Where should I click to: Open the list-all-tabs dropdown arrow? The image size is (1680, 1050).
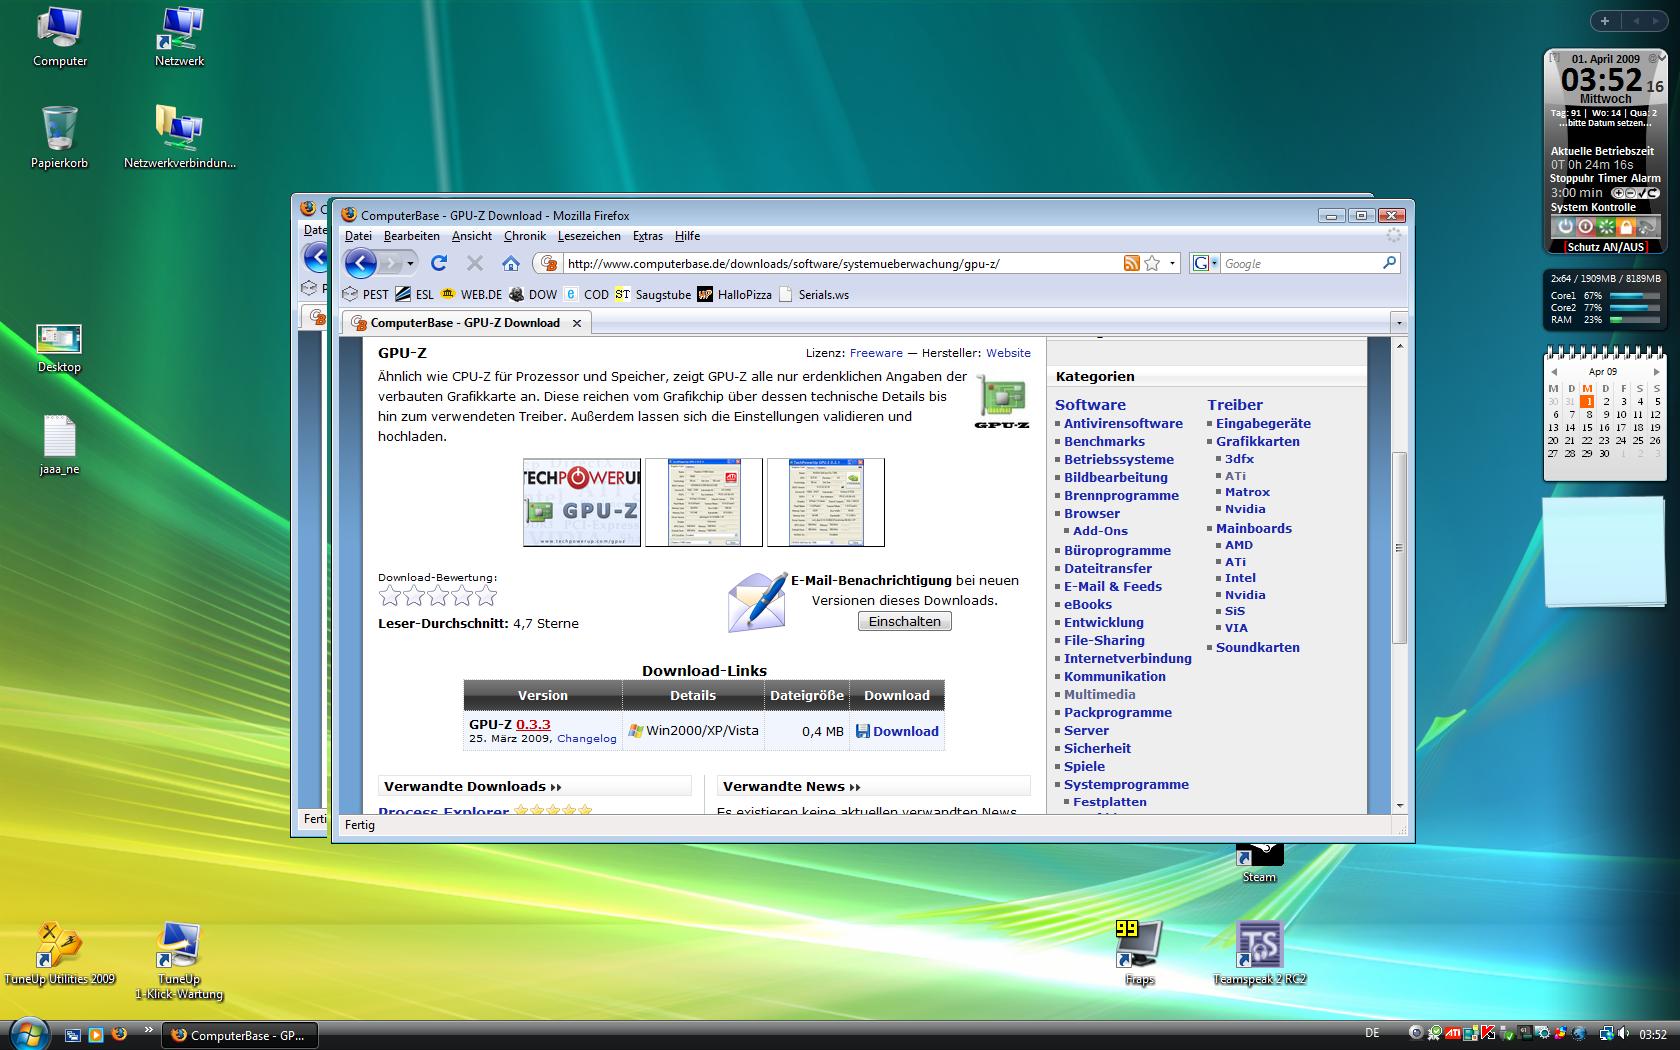(x=1398, y=323)
